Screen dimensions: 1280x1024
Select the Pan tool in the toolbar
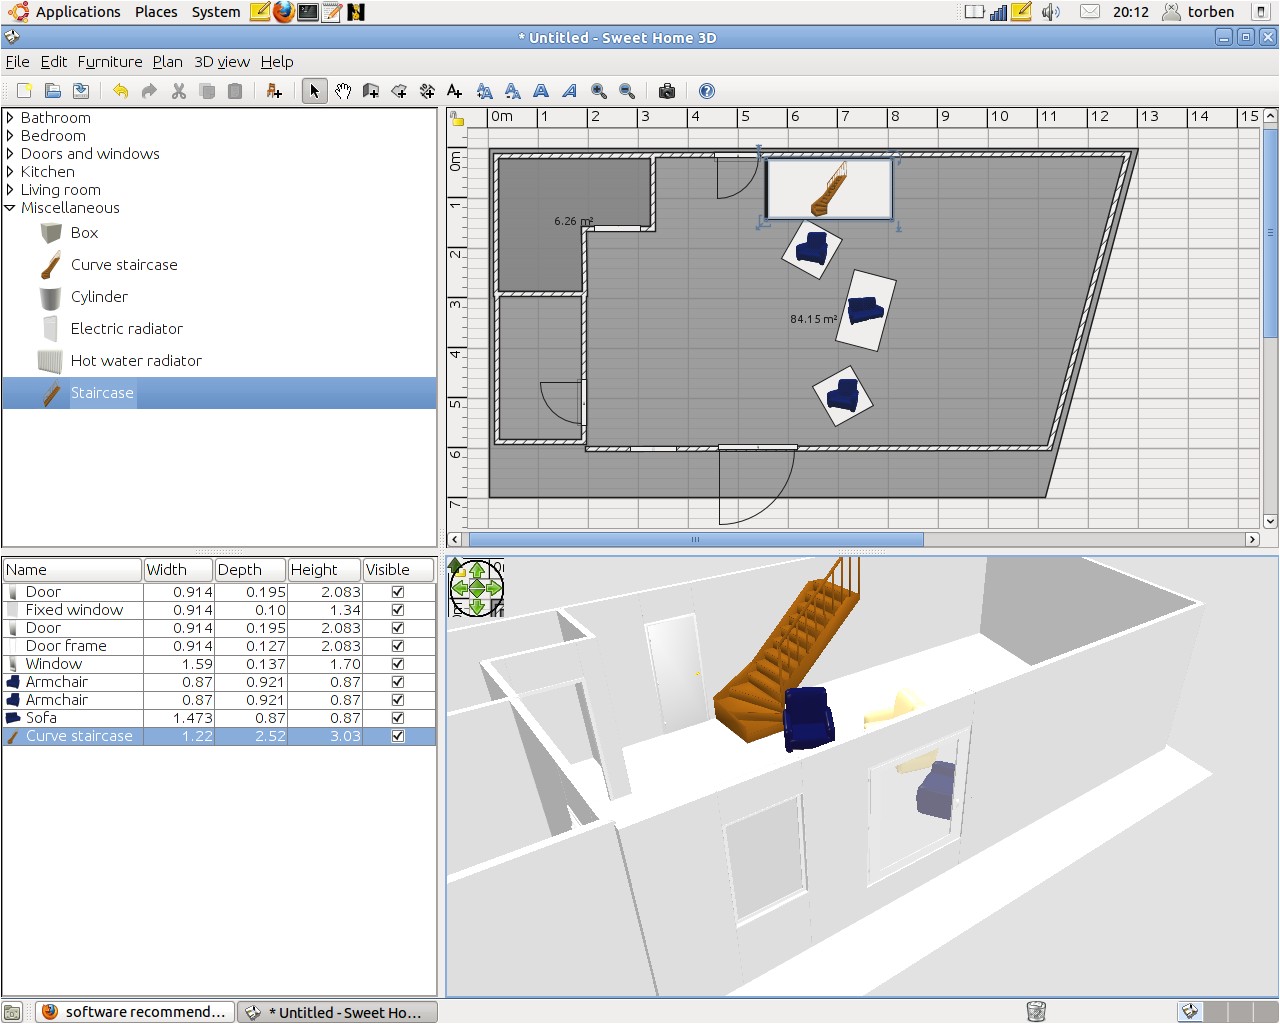pyautogui.click(x=343, y=91)
